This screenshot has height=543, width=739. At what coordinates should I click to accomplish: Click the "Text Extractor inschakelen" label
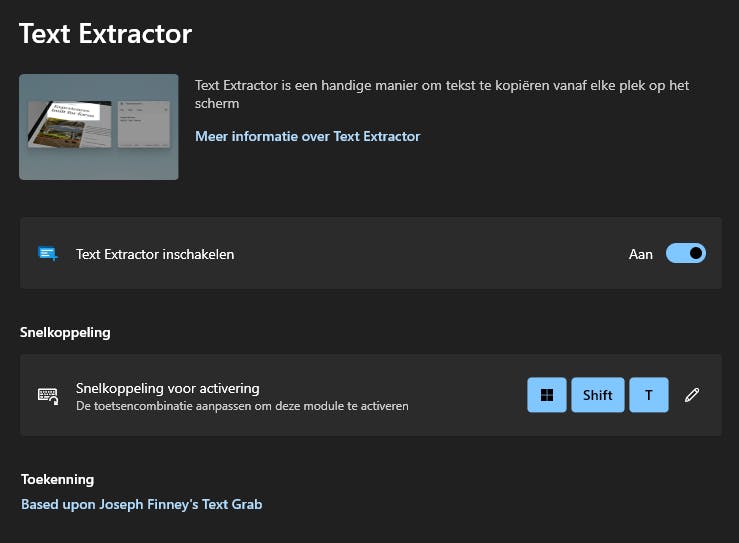coord(155,254)
